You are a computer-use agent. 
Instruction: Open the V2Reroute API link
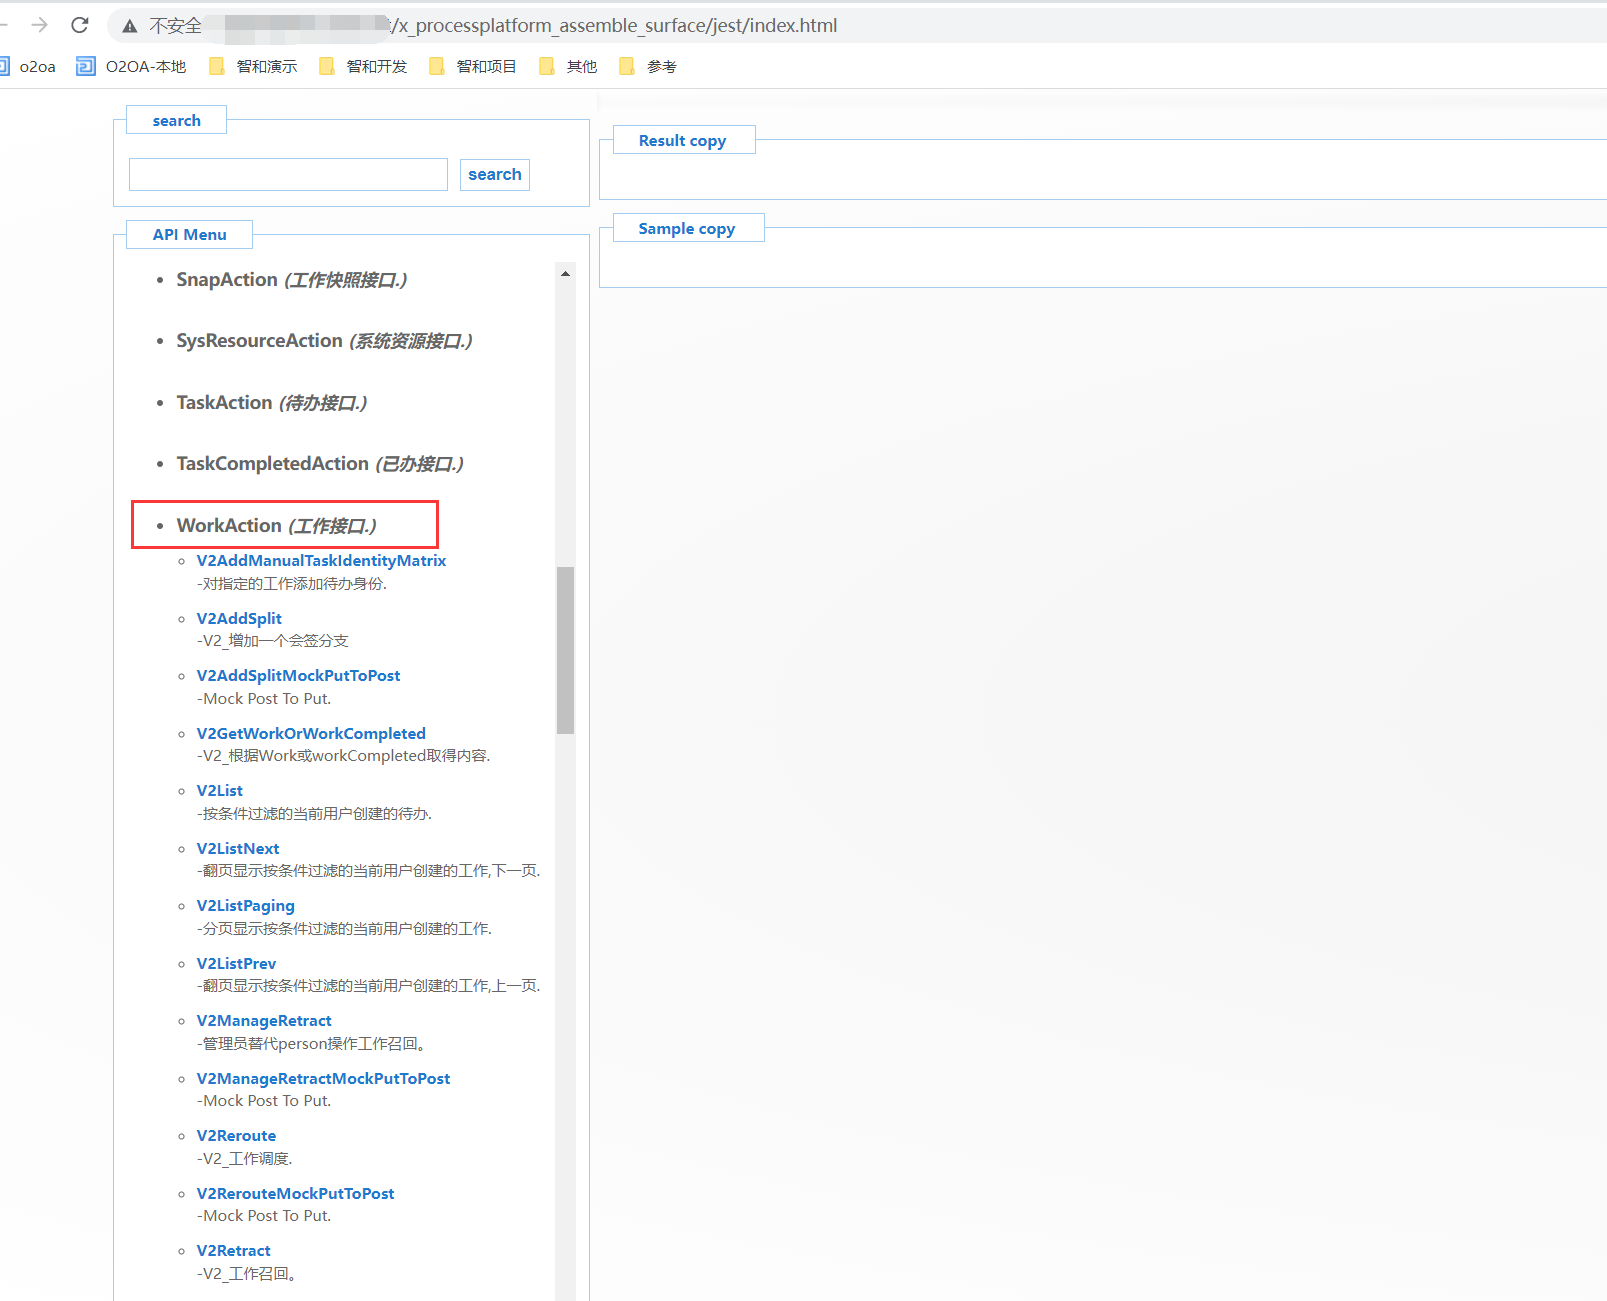[x=236, y=1136]
